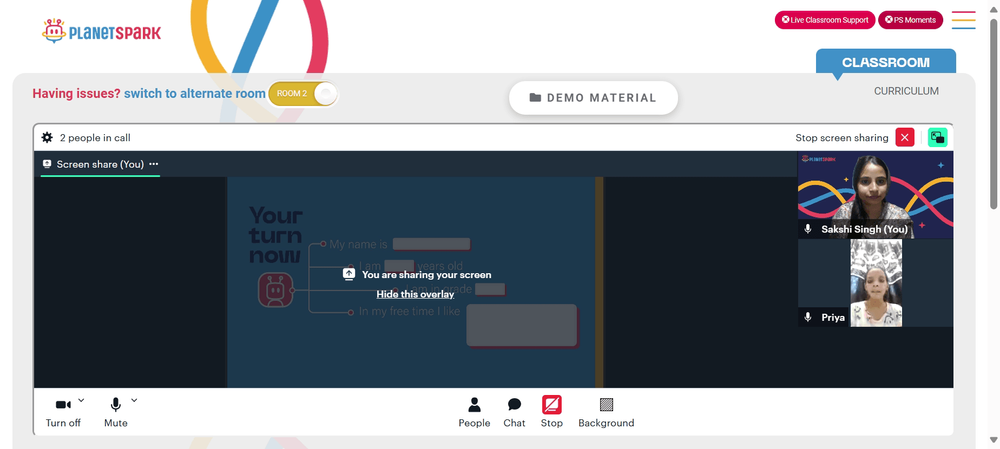Click 'You are sharing your screen' text
The height and width of the screenshot is (449, 1000).
427,275
